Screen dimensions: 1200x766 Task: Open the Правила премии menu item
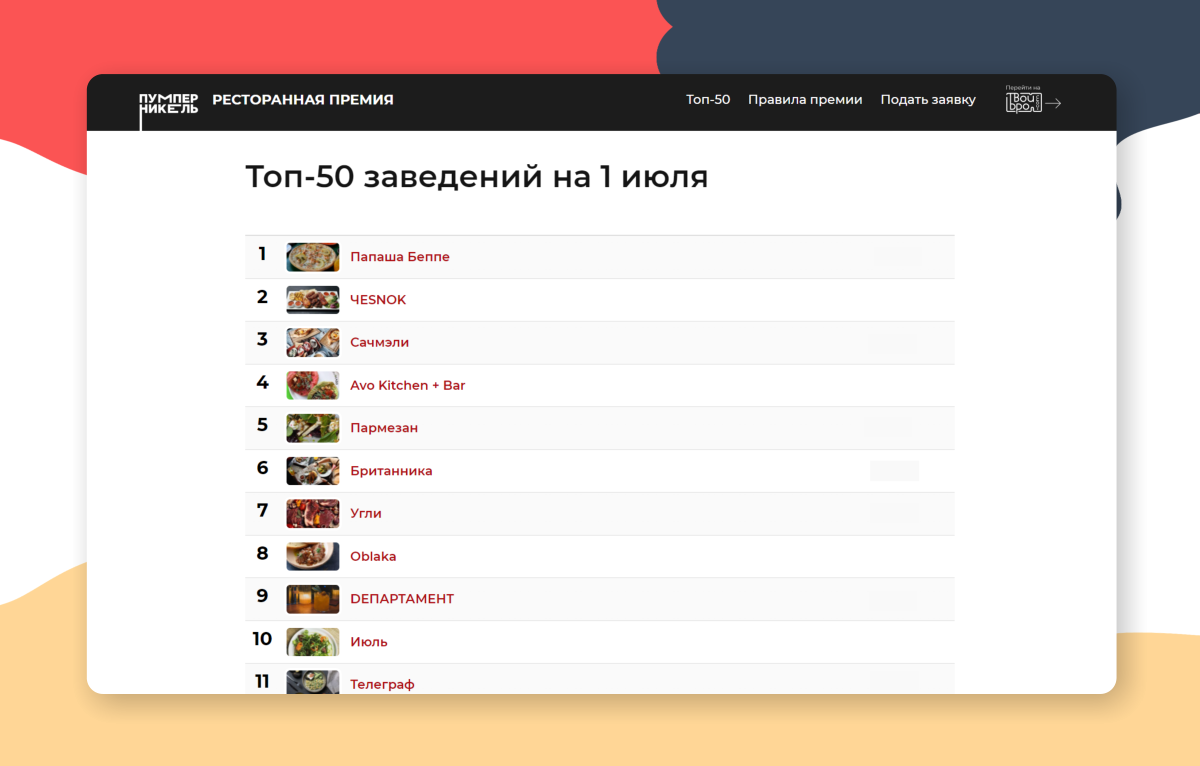805,100
